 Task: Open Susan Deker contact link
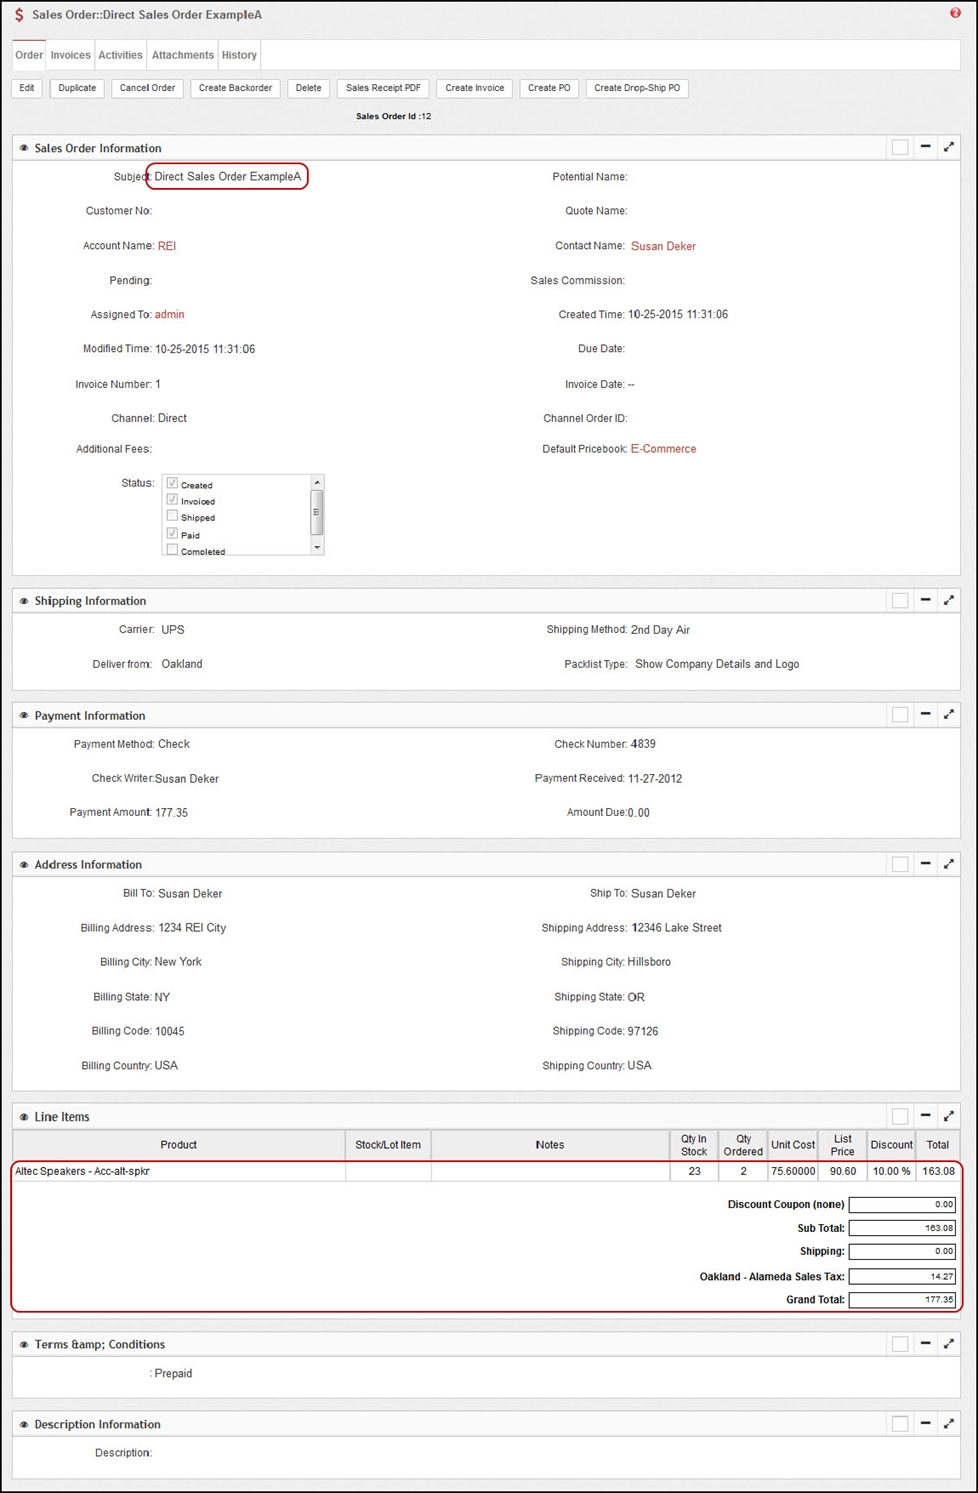[663, 246]
